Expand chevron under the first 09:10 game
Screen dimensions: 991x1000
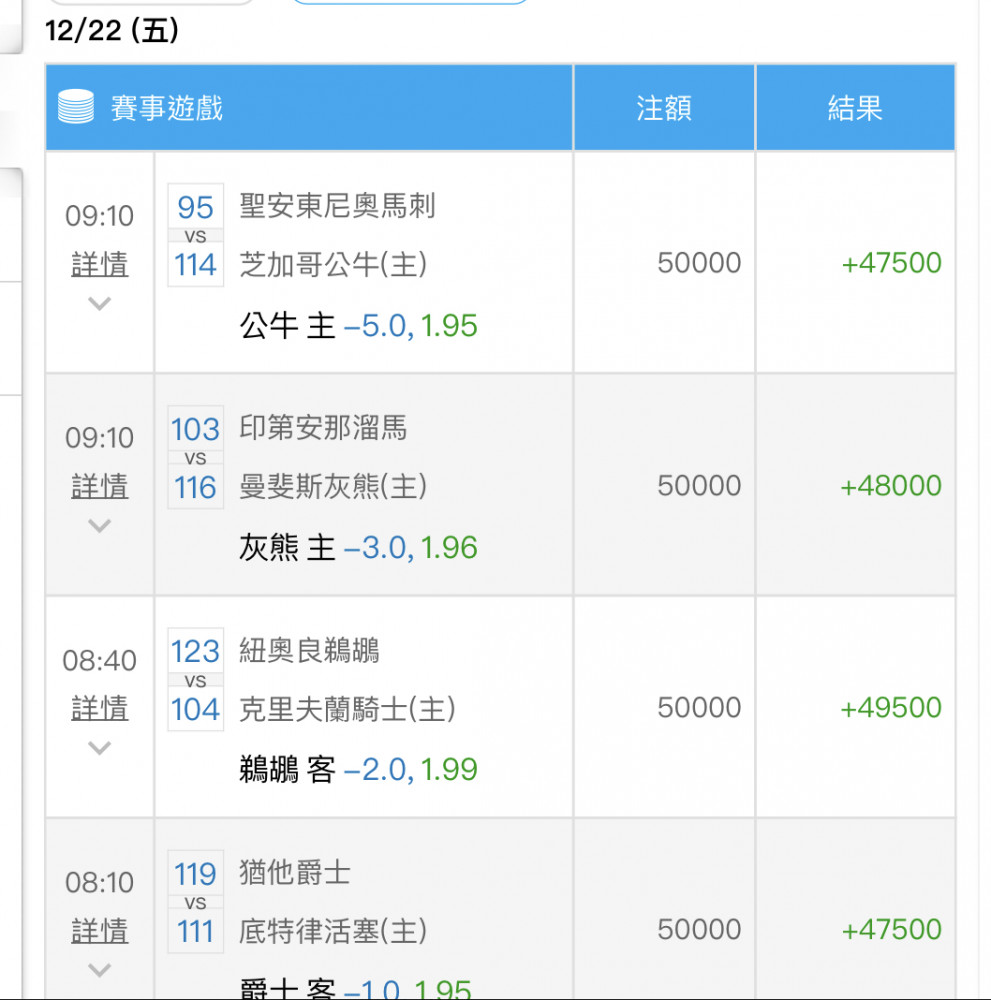[99, 304]
